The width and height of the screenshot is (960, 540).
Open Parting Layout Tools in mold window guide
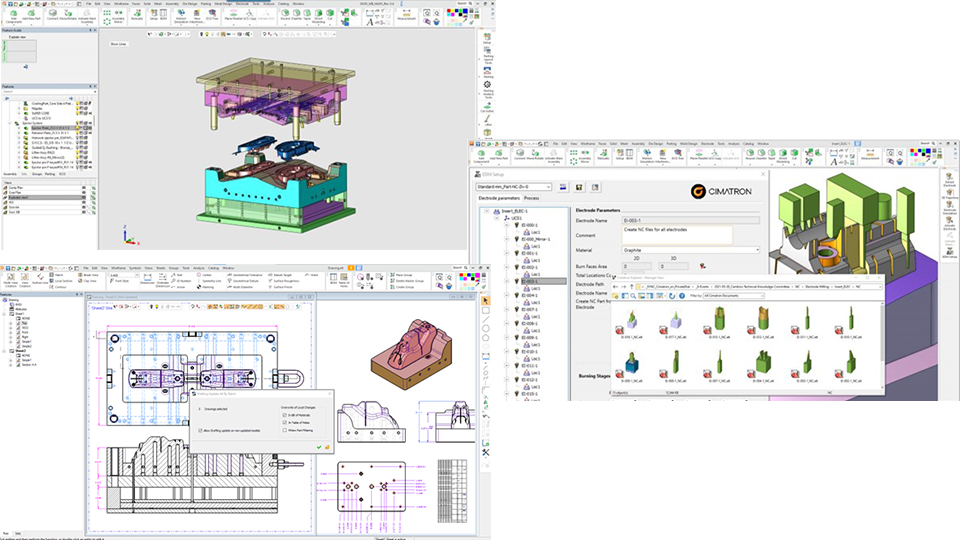coord(488,54)
